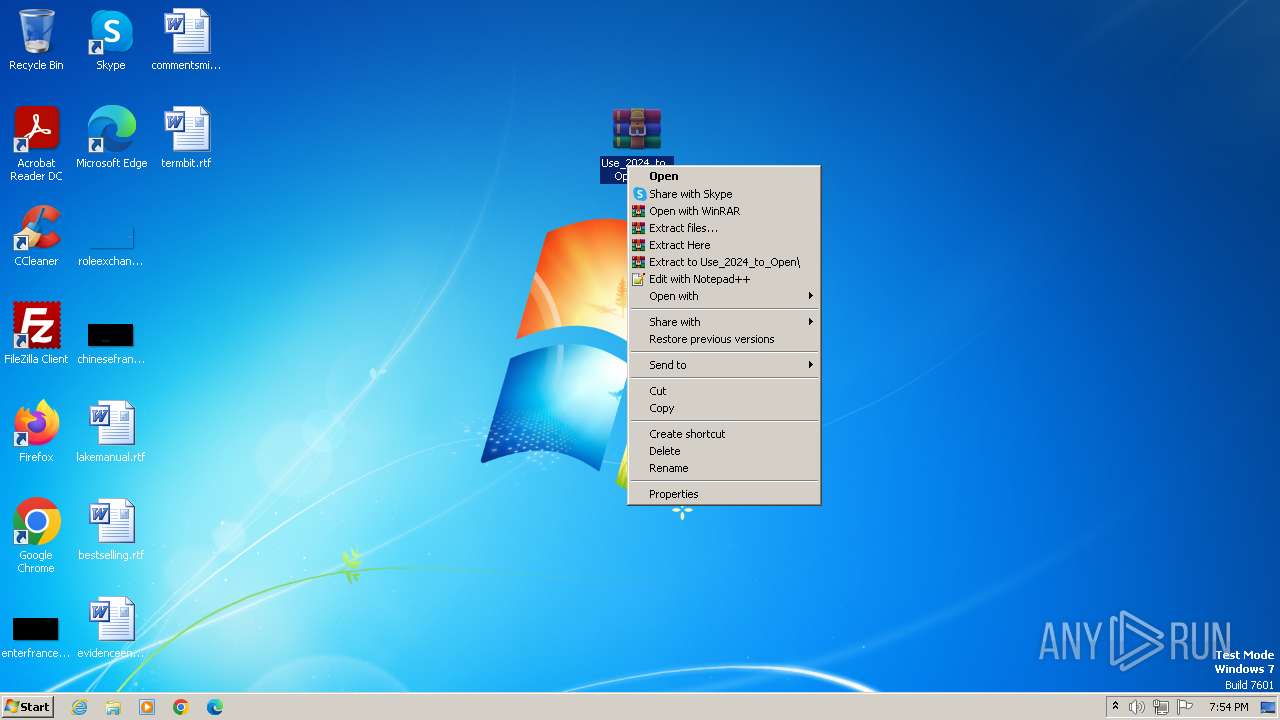Choose Rename in the context menu
The width and height of the screenshot is (1280, 720).
(x=724, y=468)
